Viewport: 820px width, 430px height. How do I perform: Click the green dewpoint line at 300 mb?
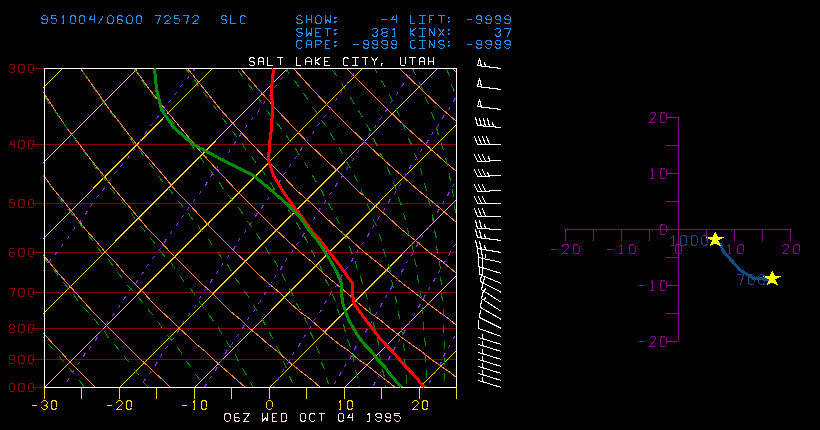[x=155, y=70]
